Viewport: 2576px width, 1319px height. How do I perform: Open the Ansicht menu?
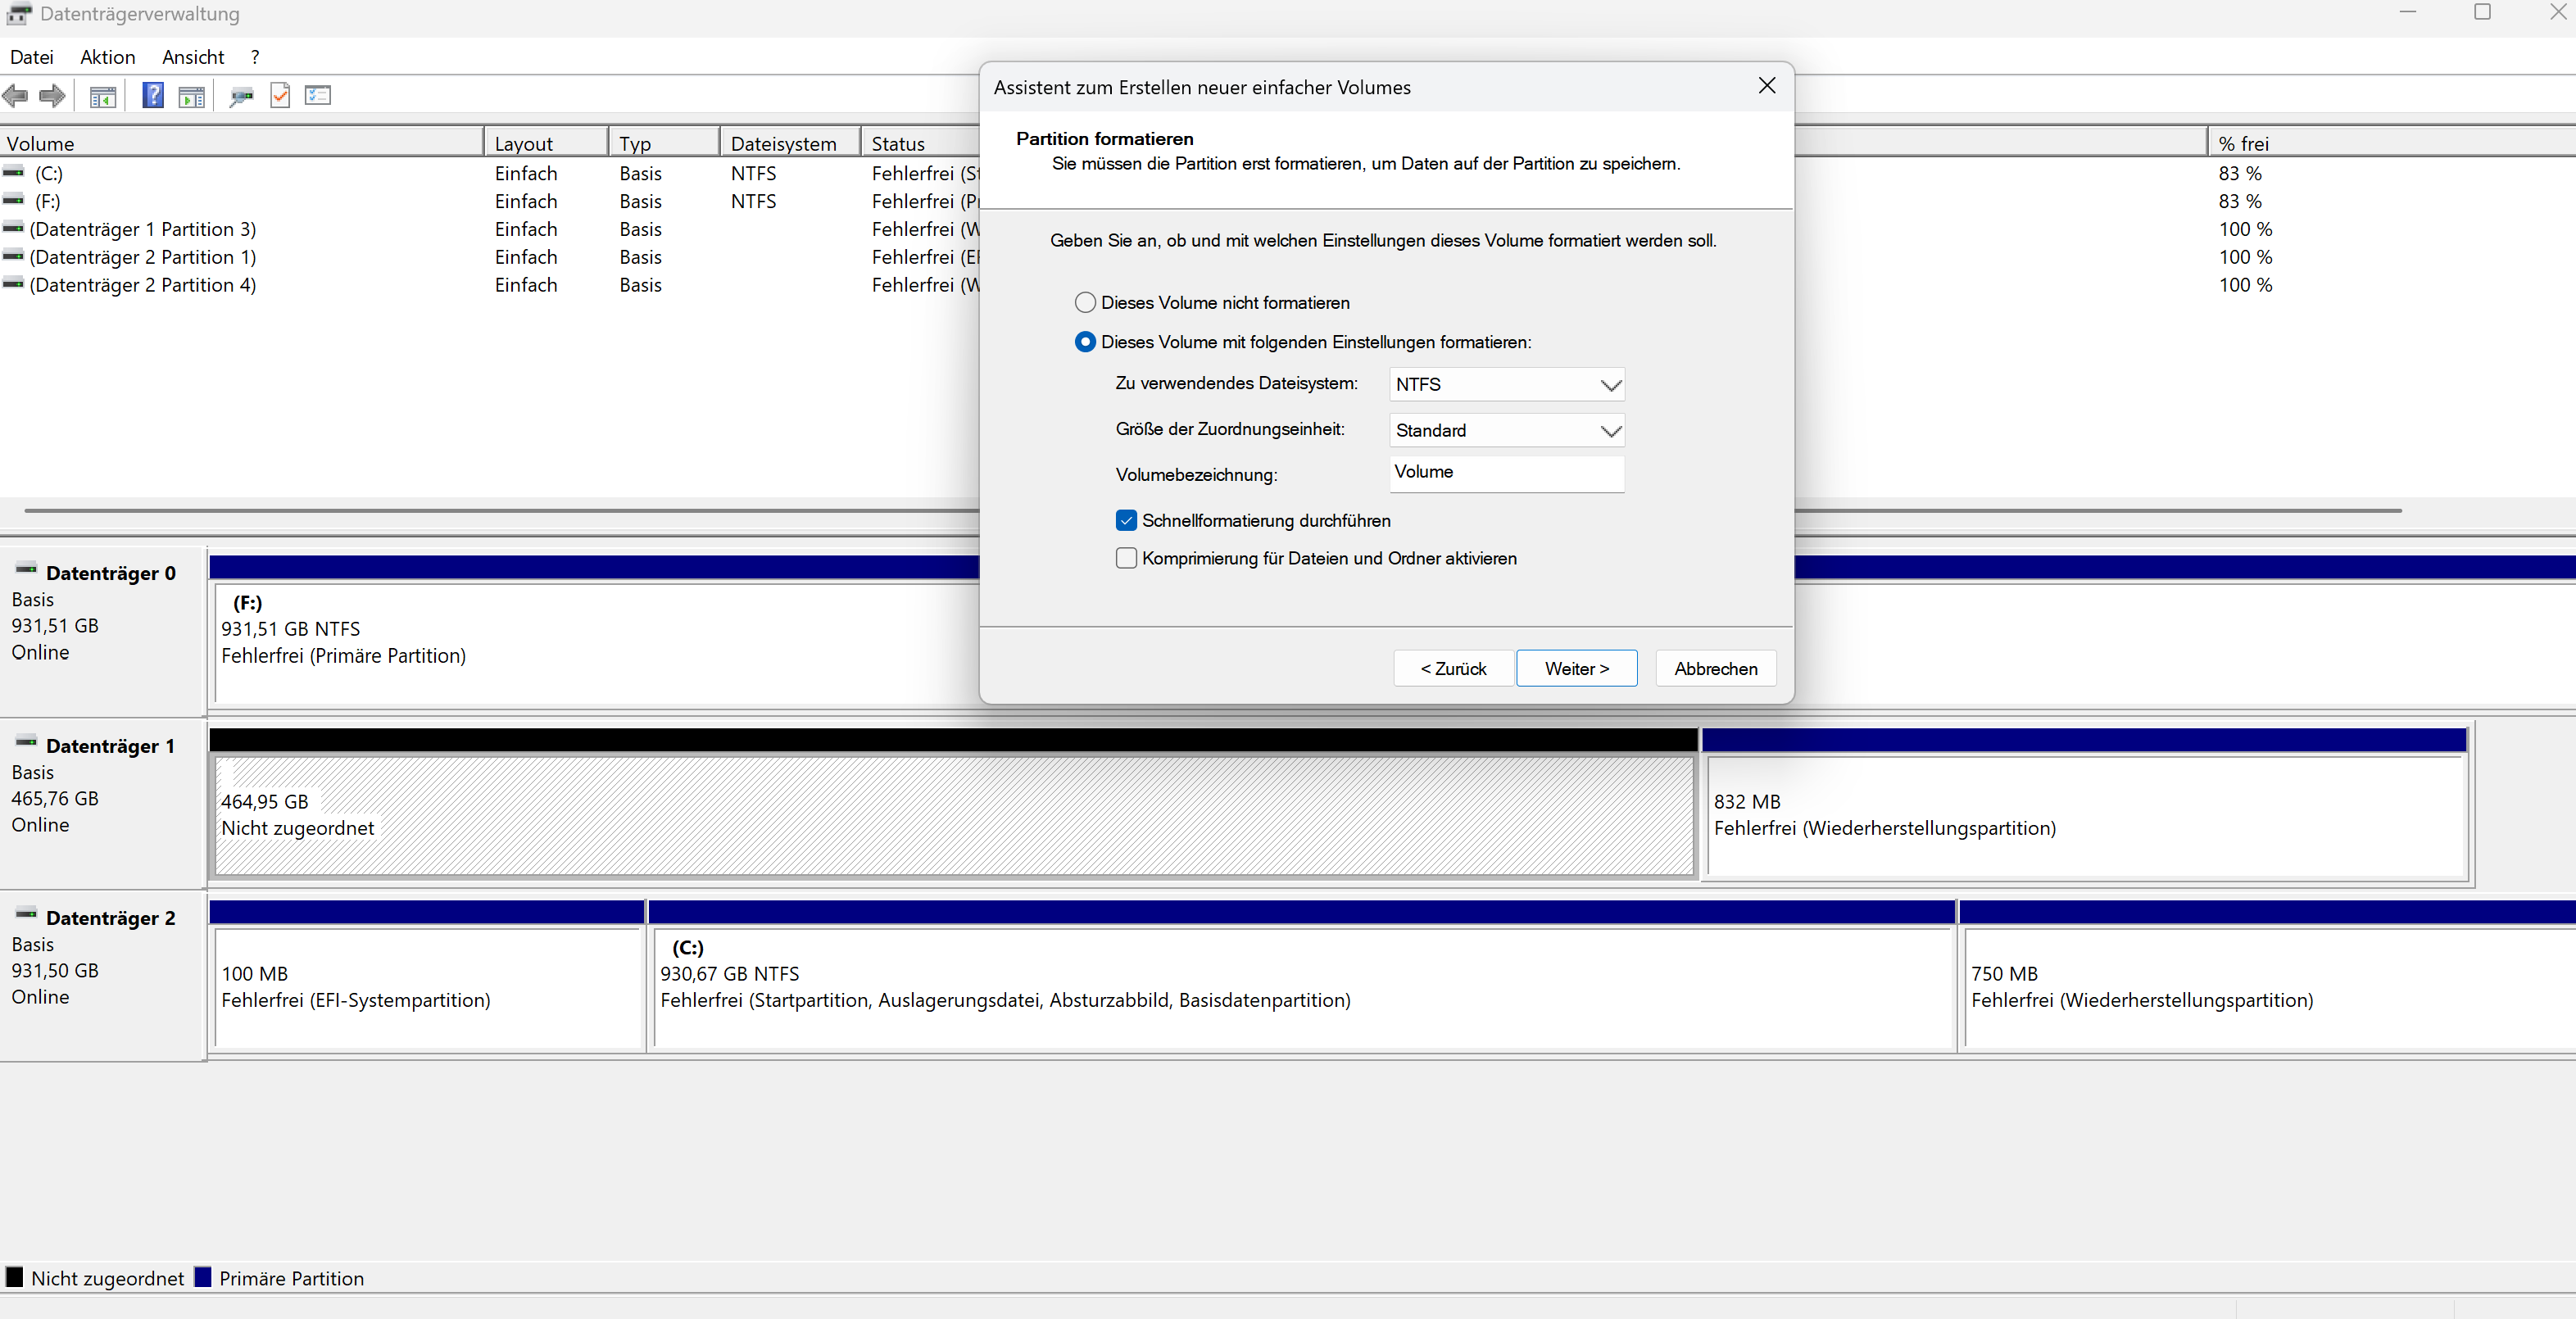point(193,57)
